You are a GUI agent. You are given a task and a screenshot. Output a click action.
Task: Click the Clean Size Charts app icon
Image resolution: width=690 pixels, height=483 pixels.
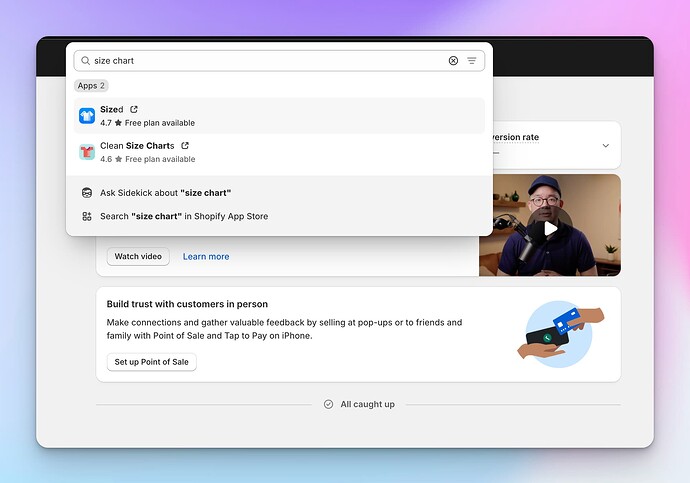(87, 152)
